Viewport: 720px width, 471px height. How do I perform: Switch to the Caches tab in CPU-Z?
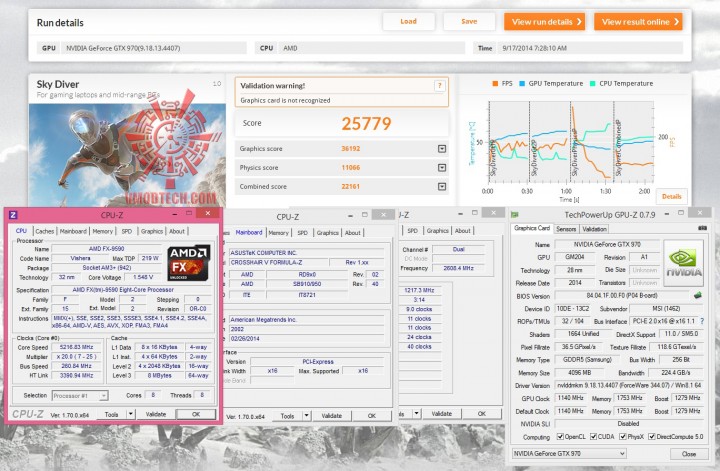pyautogui.click(x=45, y=231)
